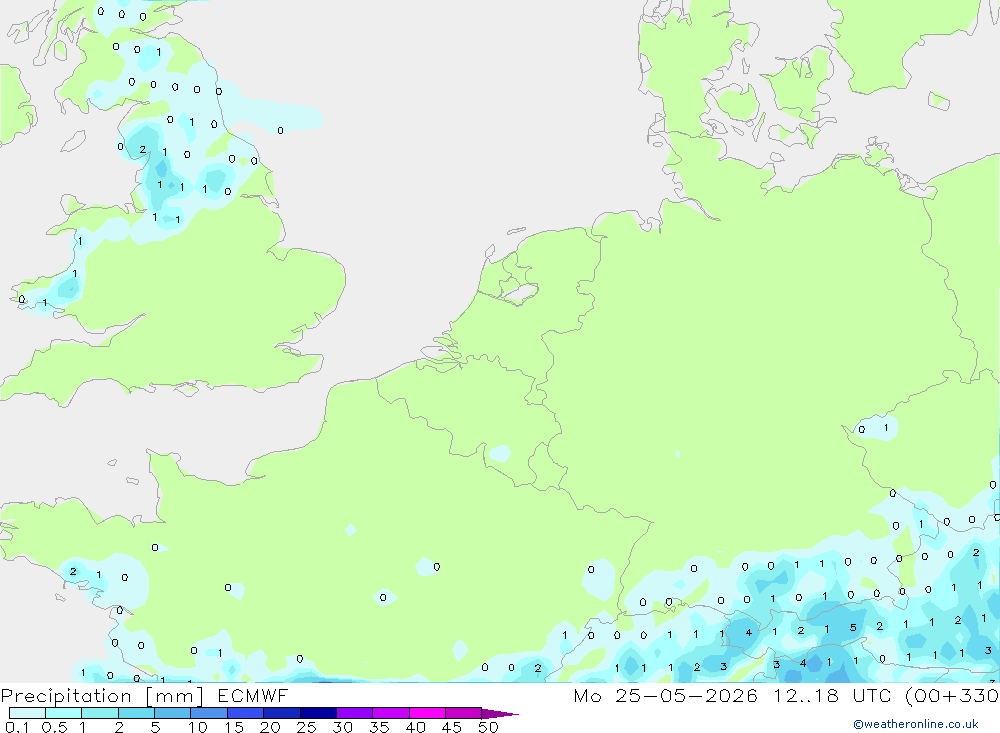Click the legend tick label '10'
The height and width of the screenshot is (733, 1000).
[x=198, y=727]
